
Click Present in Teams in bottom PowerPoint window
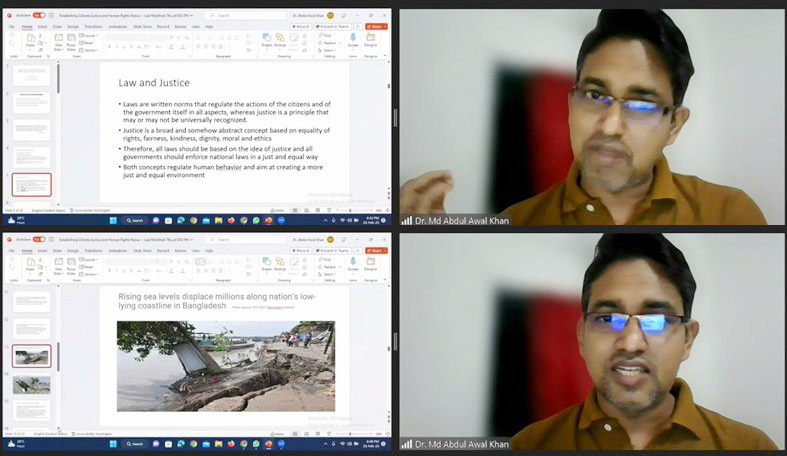(x=332, y=250)
